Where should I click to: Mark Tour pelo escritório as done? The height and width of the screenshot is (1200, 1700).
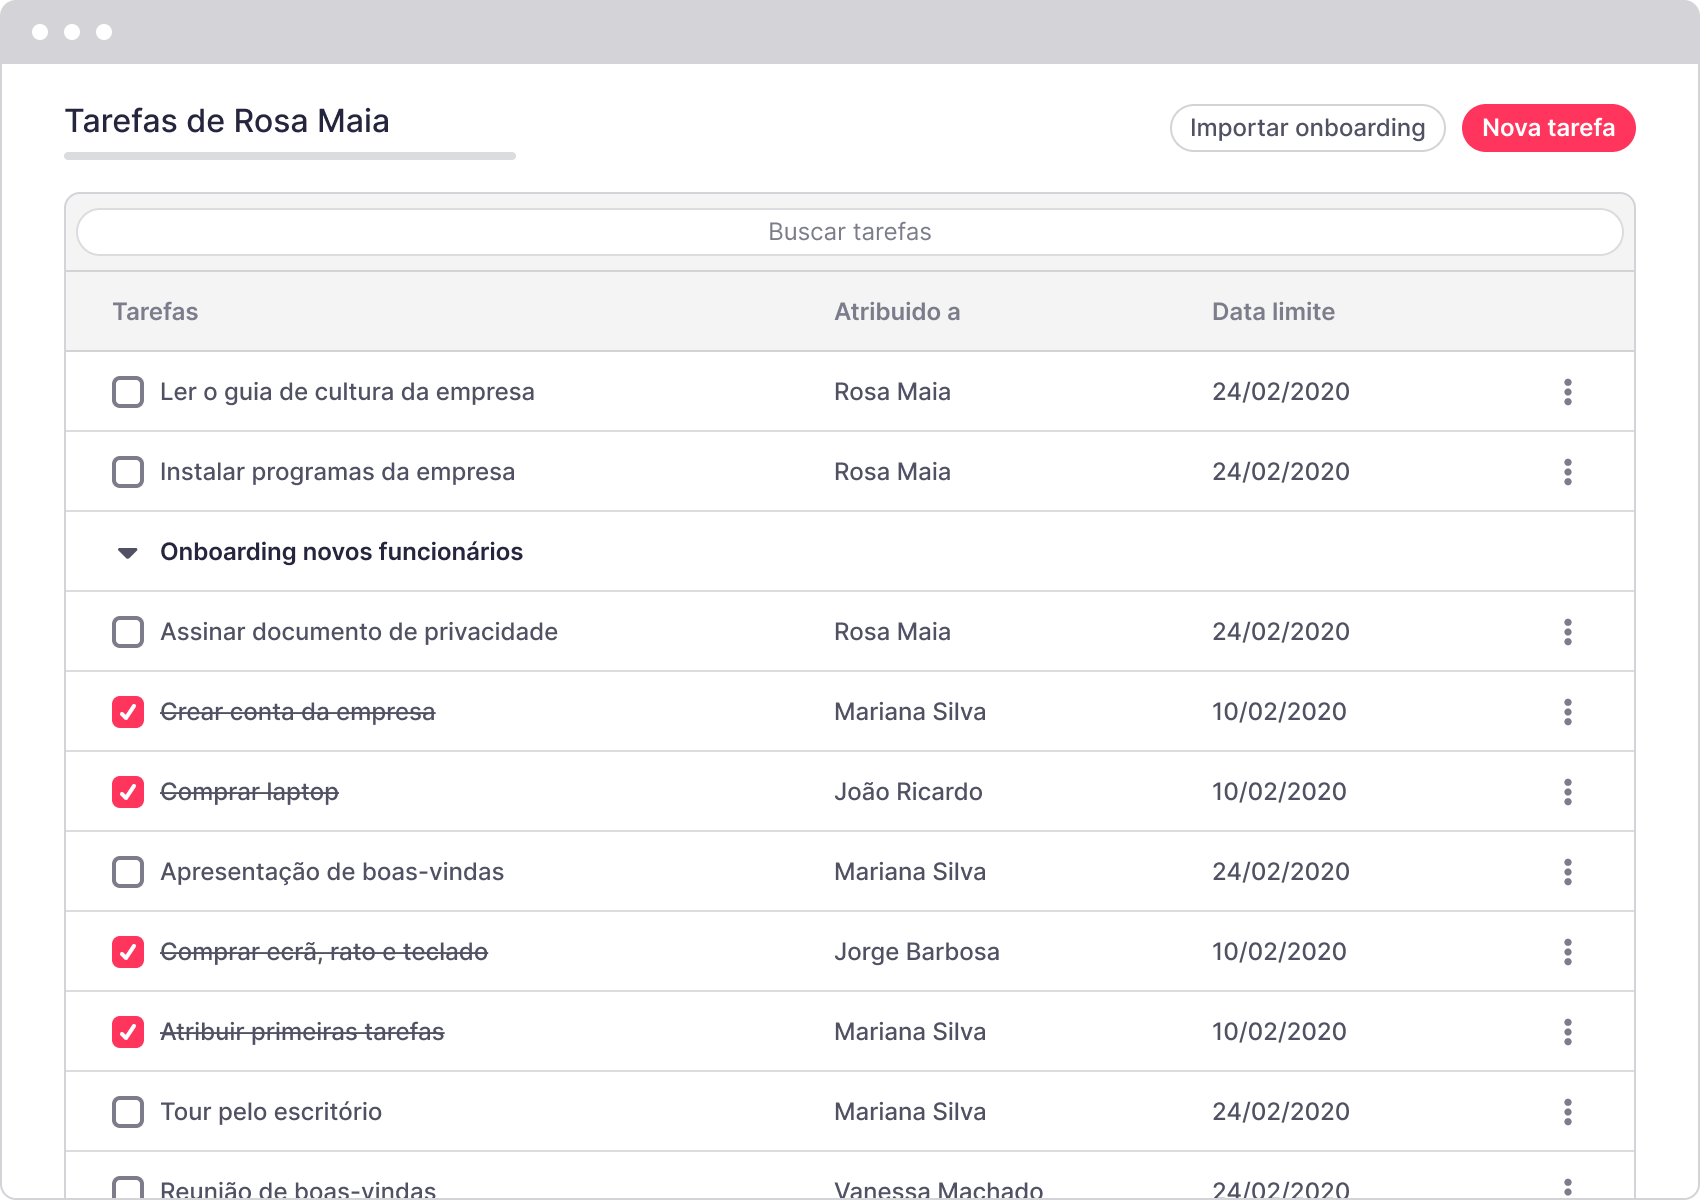pos(128,1112)
